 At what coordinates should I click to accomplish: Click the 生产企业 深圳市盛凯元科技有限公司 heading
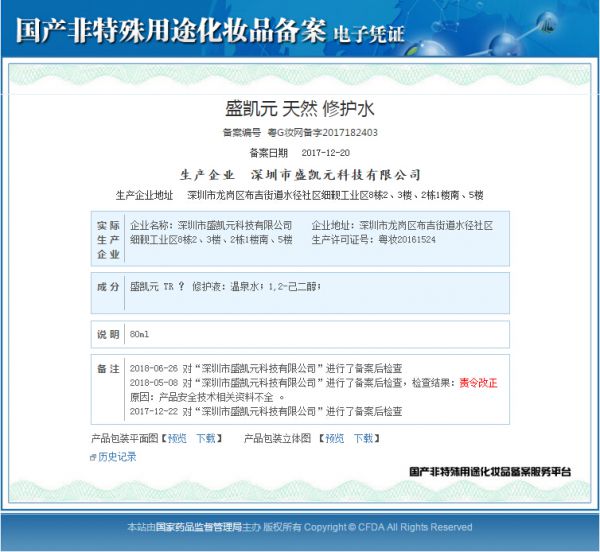pyautogui.click(x=300, y=175)
